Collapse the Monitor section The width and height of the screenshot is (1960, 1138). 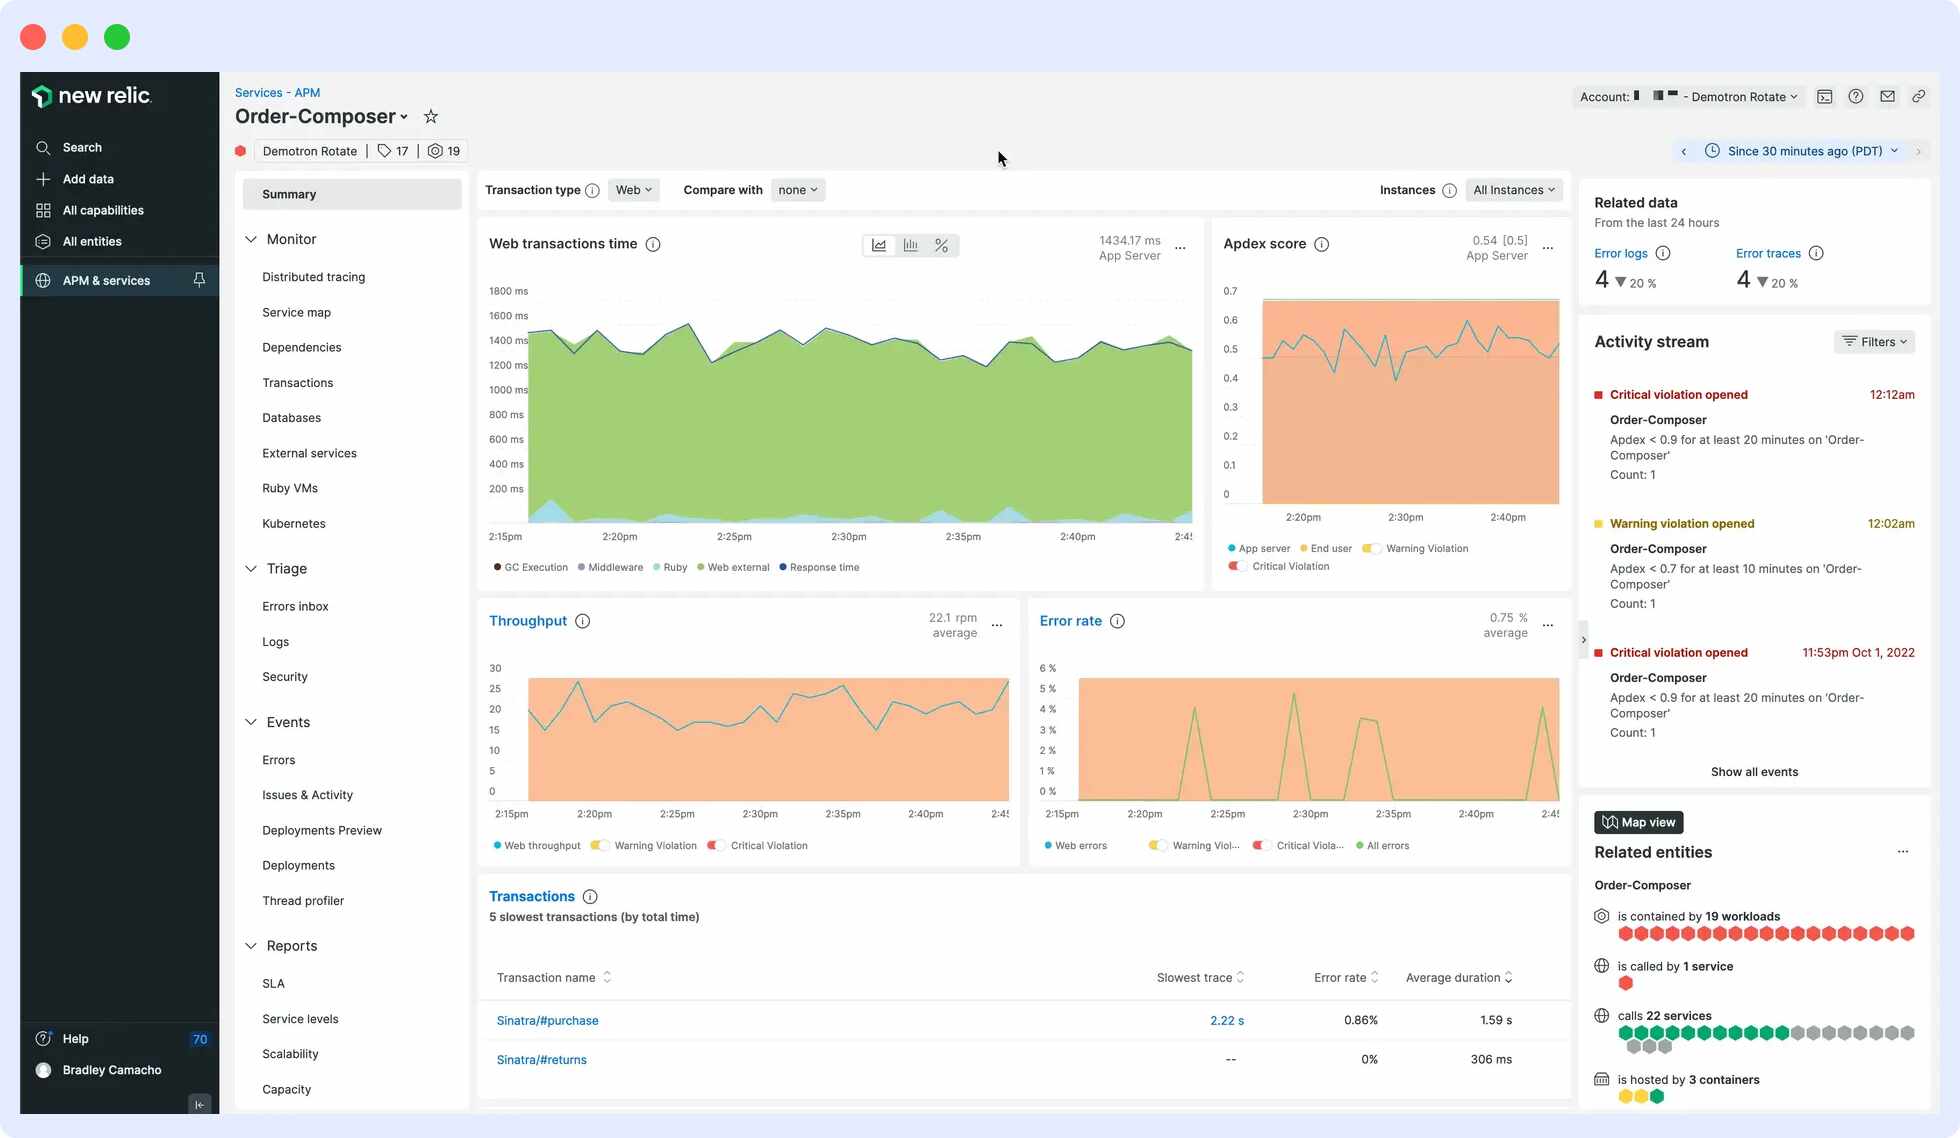pos(251,239)
